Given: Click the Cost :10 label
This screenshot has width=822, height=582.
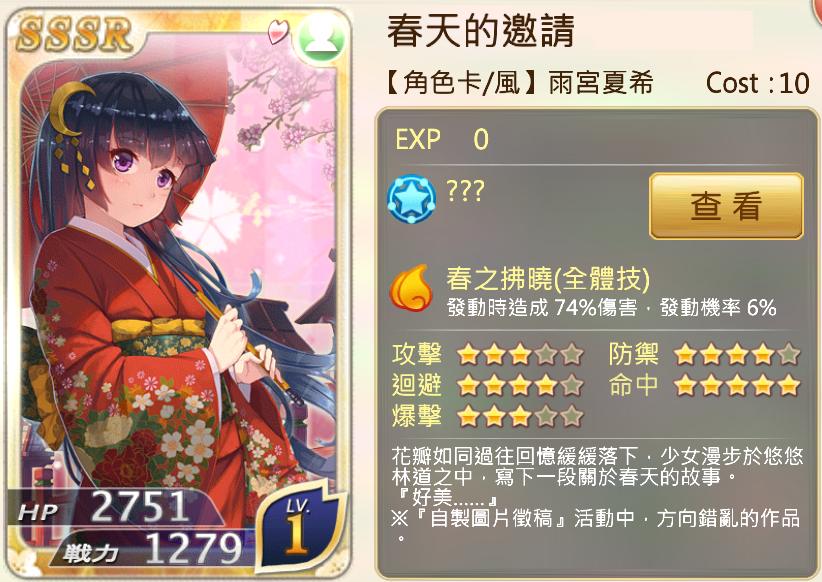Looking at the screenshot, I should pos(758,83).
